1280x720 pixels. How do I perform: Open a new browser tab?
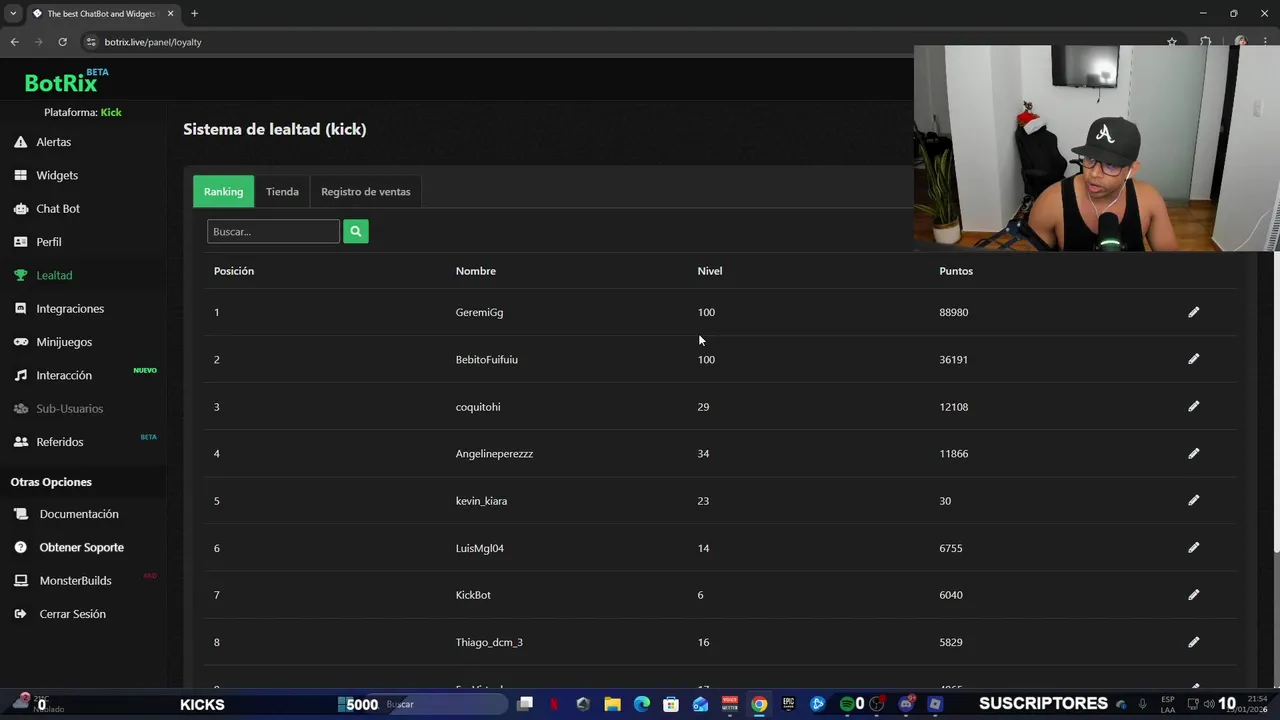click(x=194, y=14)
